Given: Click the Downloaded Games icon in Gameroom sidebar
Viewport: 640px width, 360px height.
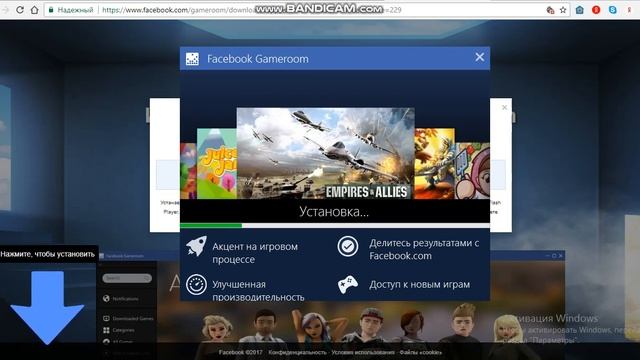Looking at the screenshot, I should coord(106,318).
